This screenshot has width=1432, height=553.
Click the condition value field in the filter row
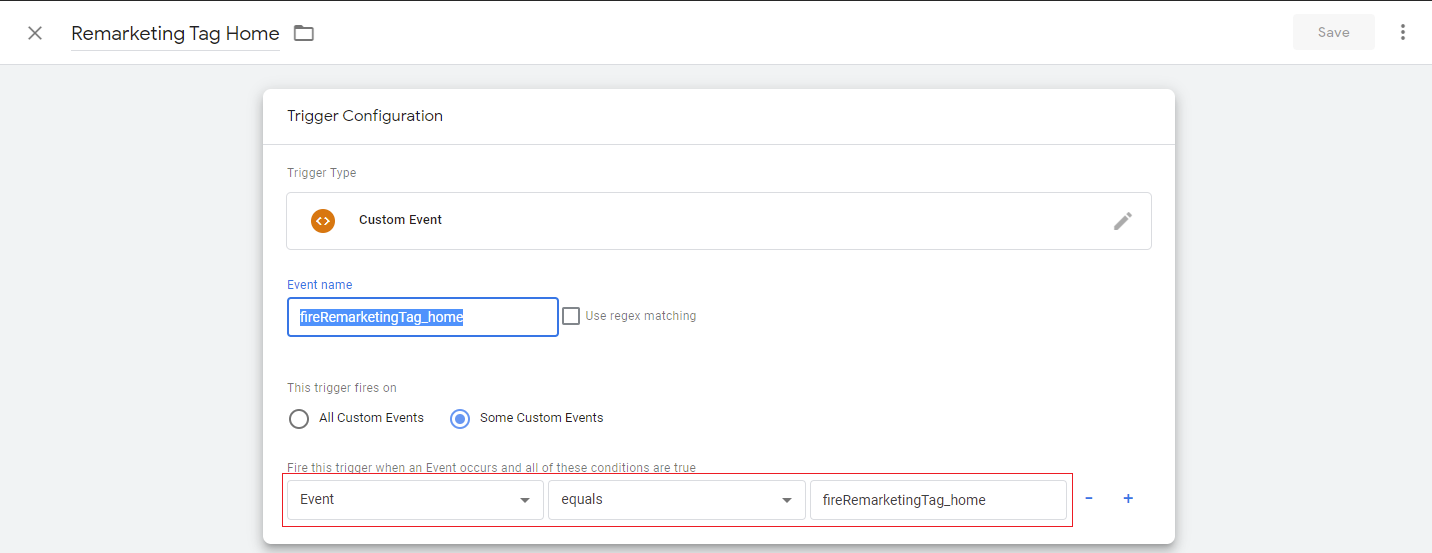click(937, 500)
